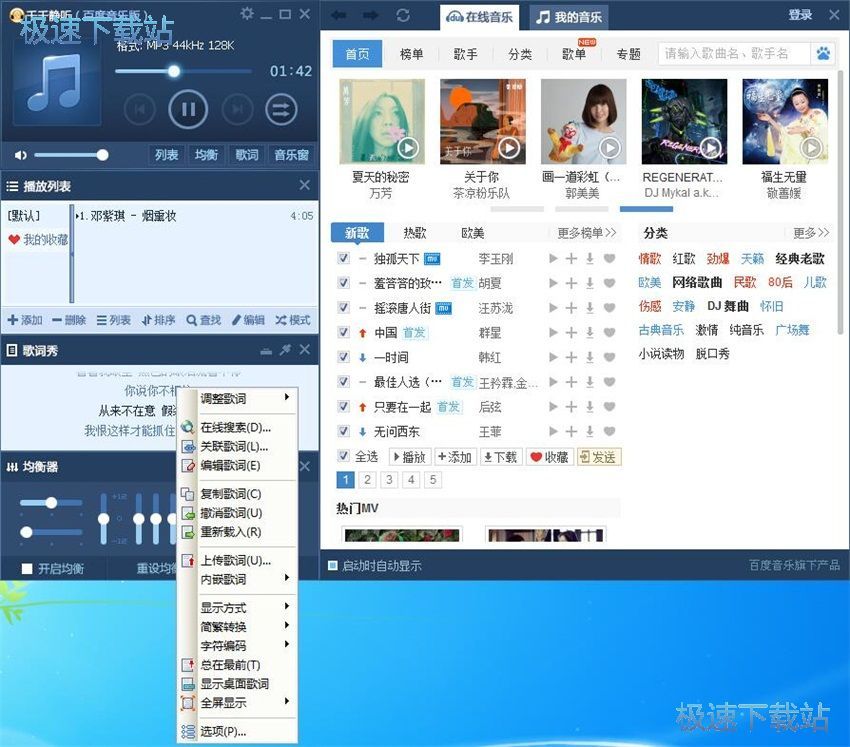850x747 pixels.
Task: Open 查找 to search the playlist
Action: (x=203, y=320)
